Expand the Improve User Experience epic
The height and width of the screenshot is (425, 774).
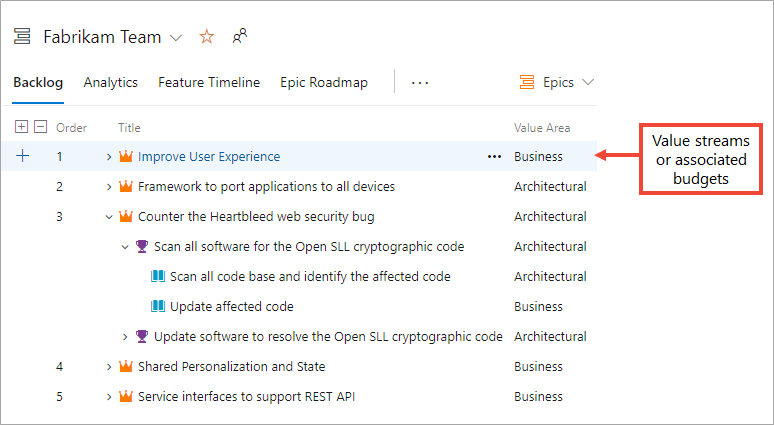click(x=110, y=157)
